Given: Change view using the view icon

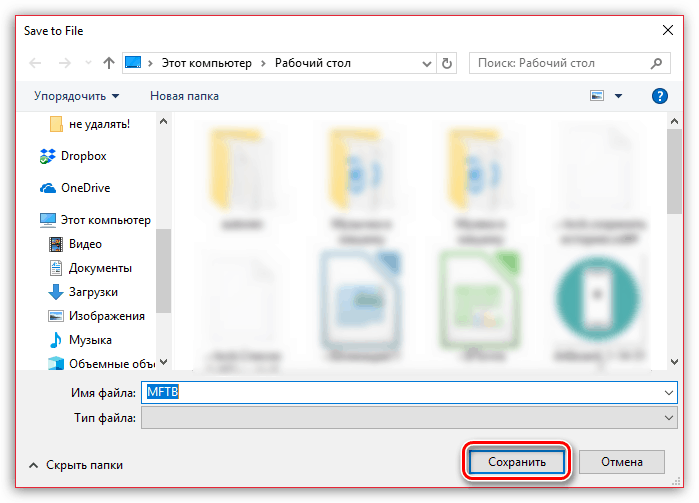Looking at the screenshot, I should (x=597, y=96).
